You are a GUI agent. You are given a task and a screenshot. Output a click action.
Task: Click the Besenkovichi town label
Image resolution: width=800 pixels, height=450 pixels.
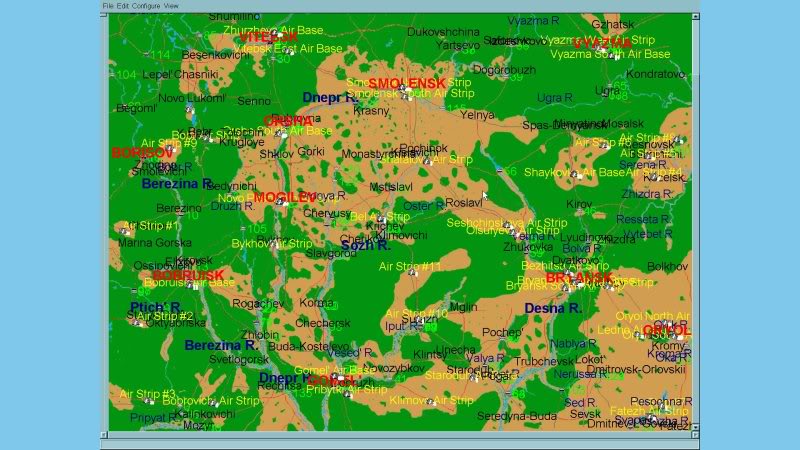(215, 55)
